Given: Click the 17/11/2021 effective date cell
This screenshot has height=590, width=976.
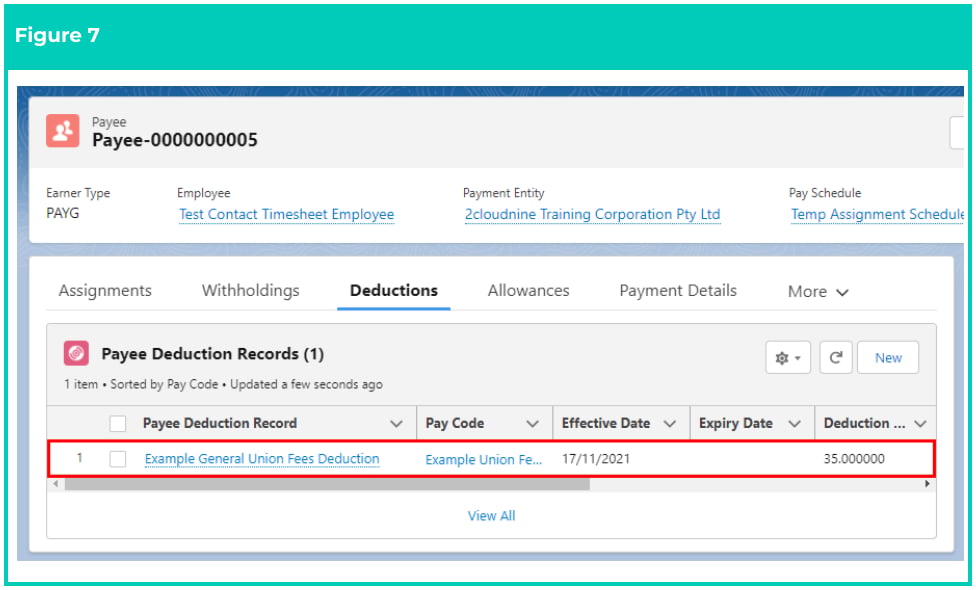Looking at the screenshot, I should click(596, 459).
